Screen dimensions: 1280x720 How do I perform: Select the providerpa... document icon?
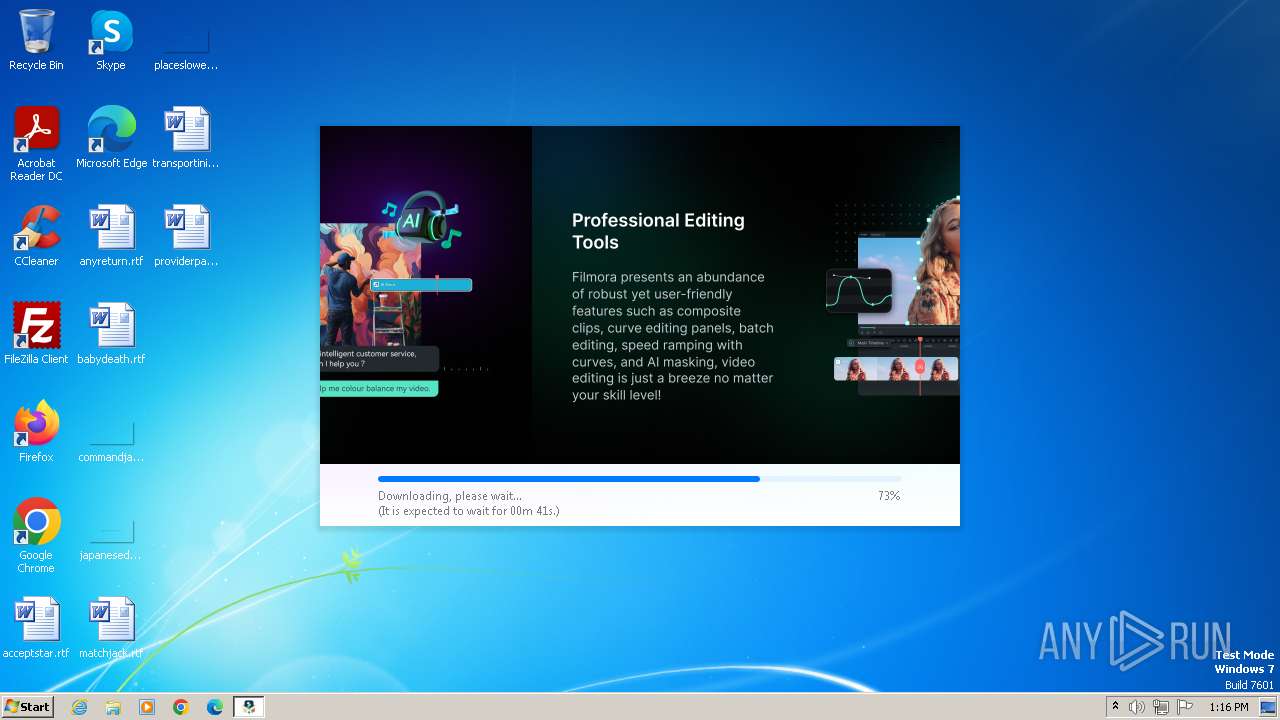pos(186,236)
